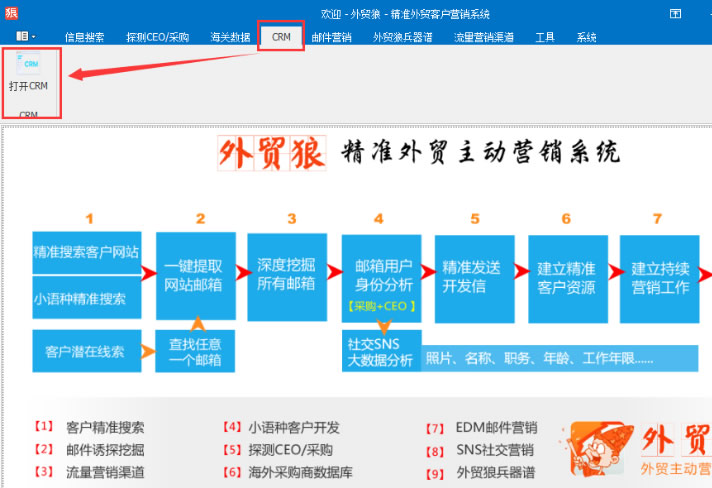Go to the 邮件营销 tab
This screenshot has width=712, height=488.
click(x=331, y=37)
